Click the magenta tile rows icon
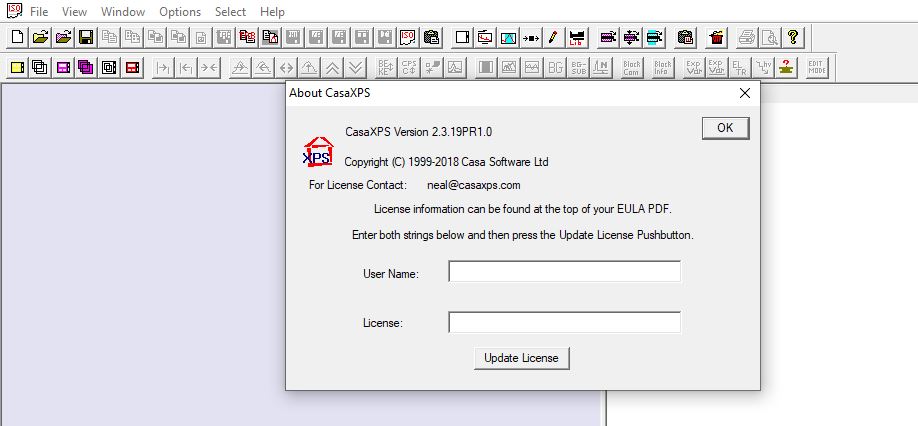The width and height of the screenshot is (918, 426). 63,67
